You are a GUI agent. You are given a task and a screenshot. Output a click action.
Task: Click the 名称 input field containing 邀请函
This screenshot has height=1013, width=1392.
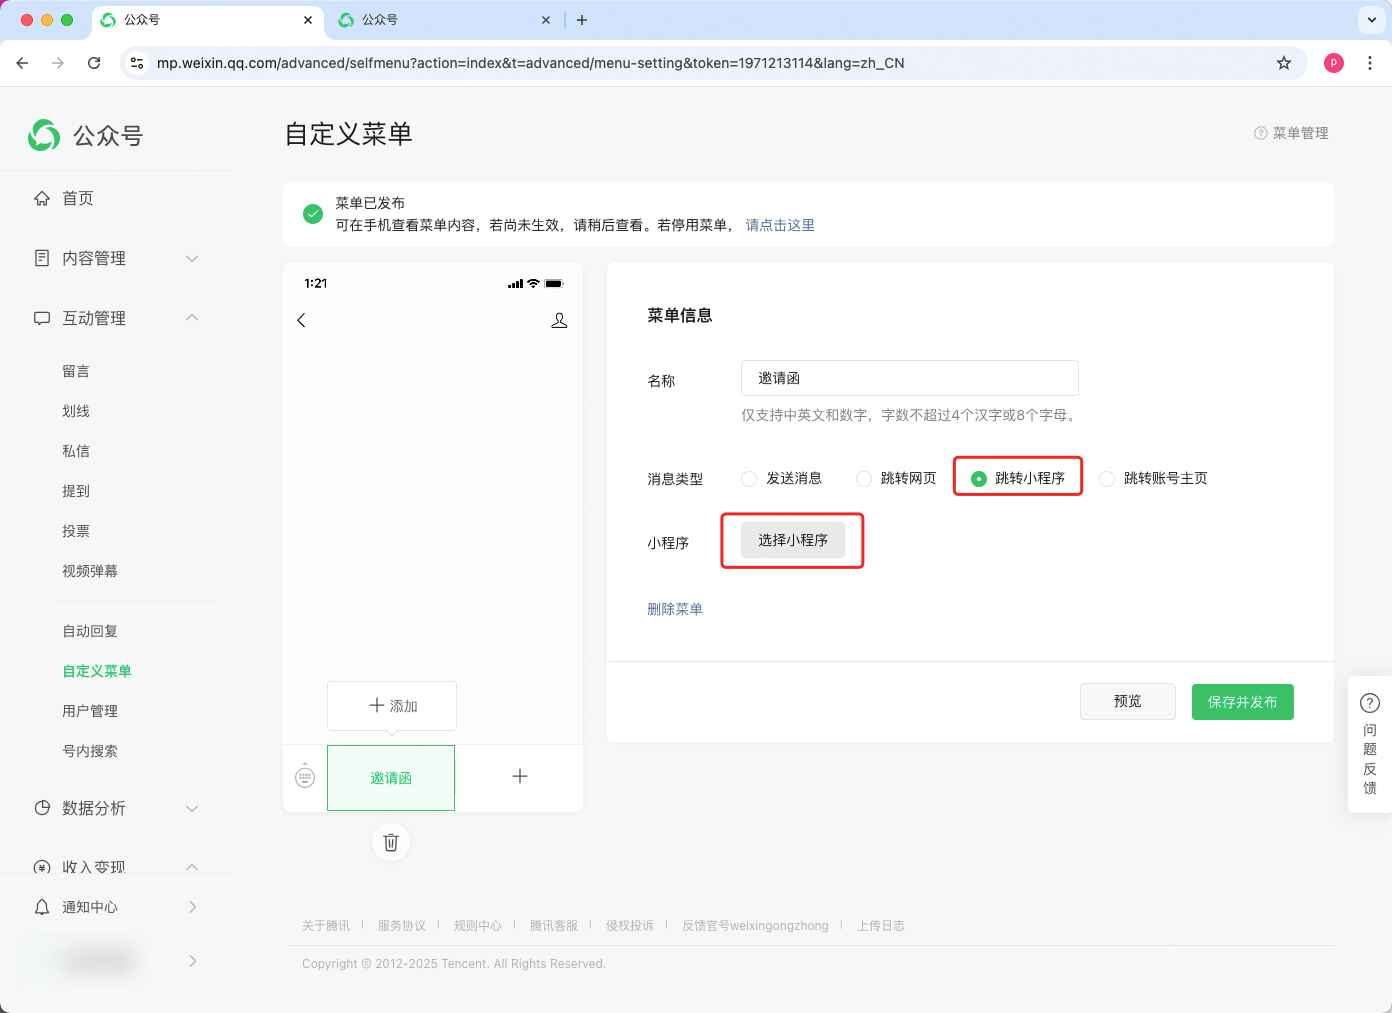pyautogui.click(x=909, y=378)
